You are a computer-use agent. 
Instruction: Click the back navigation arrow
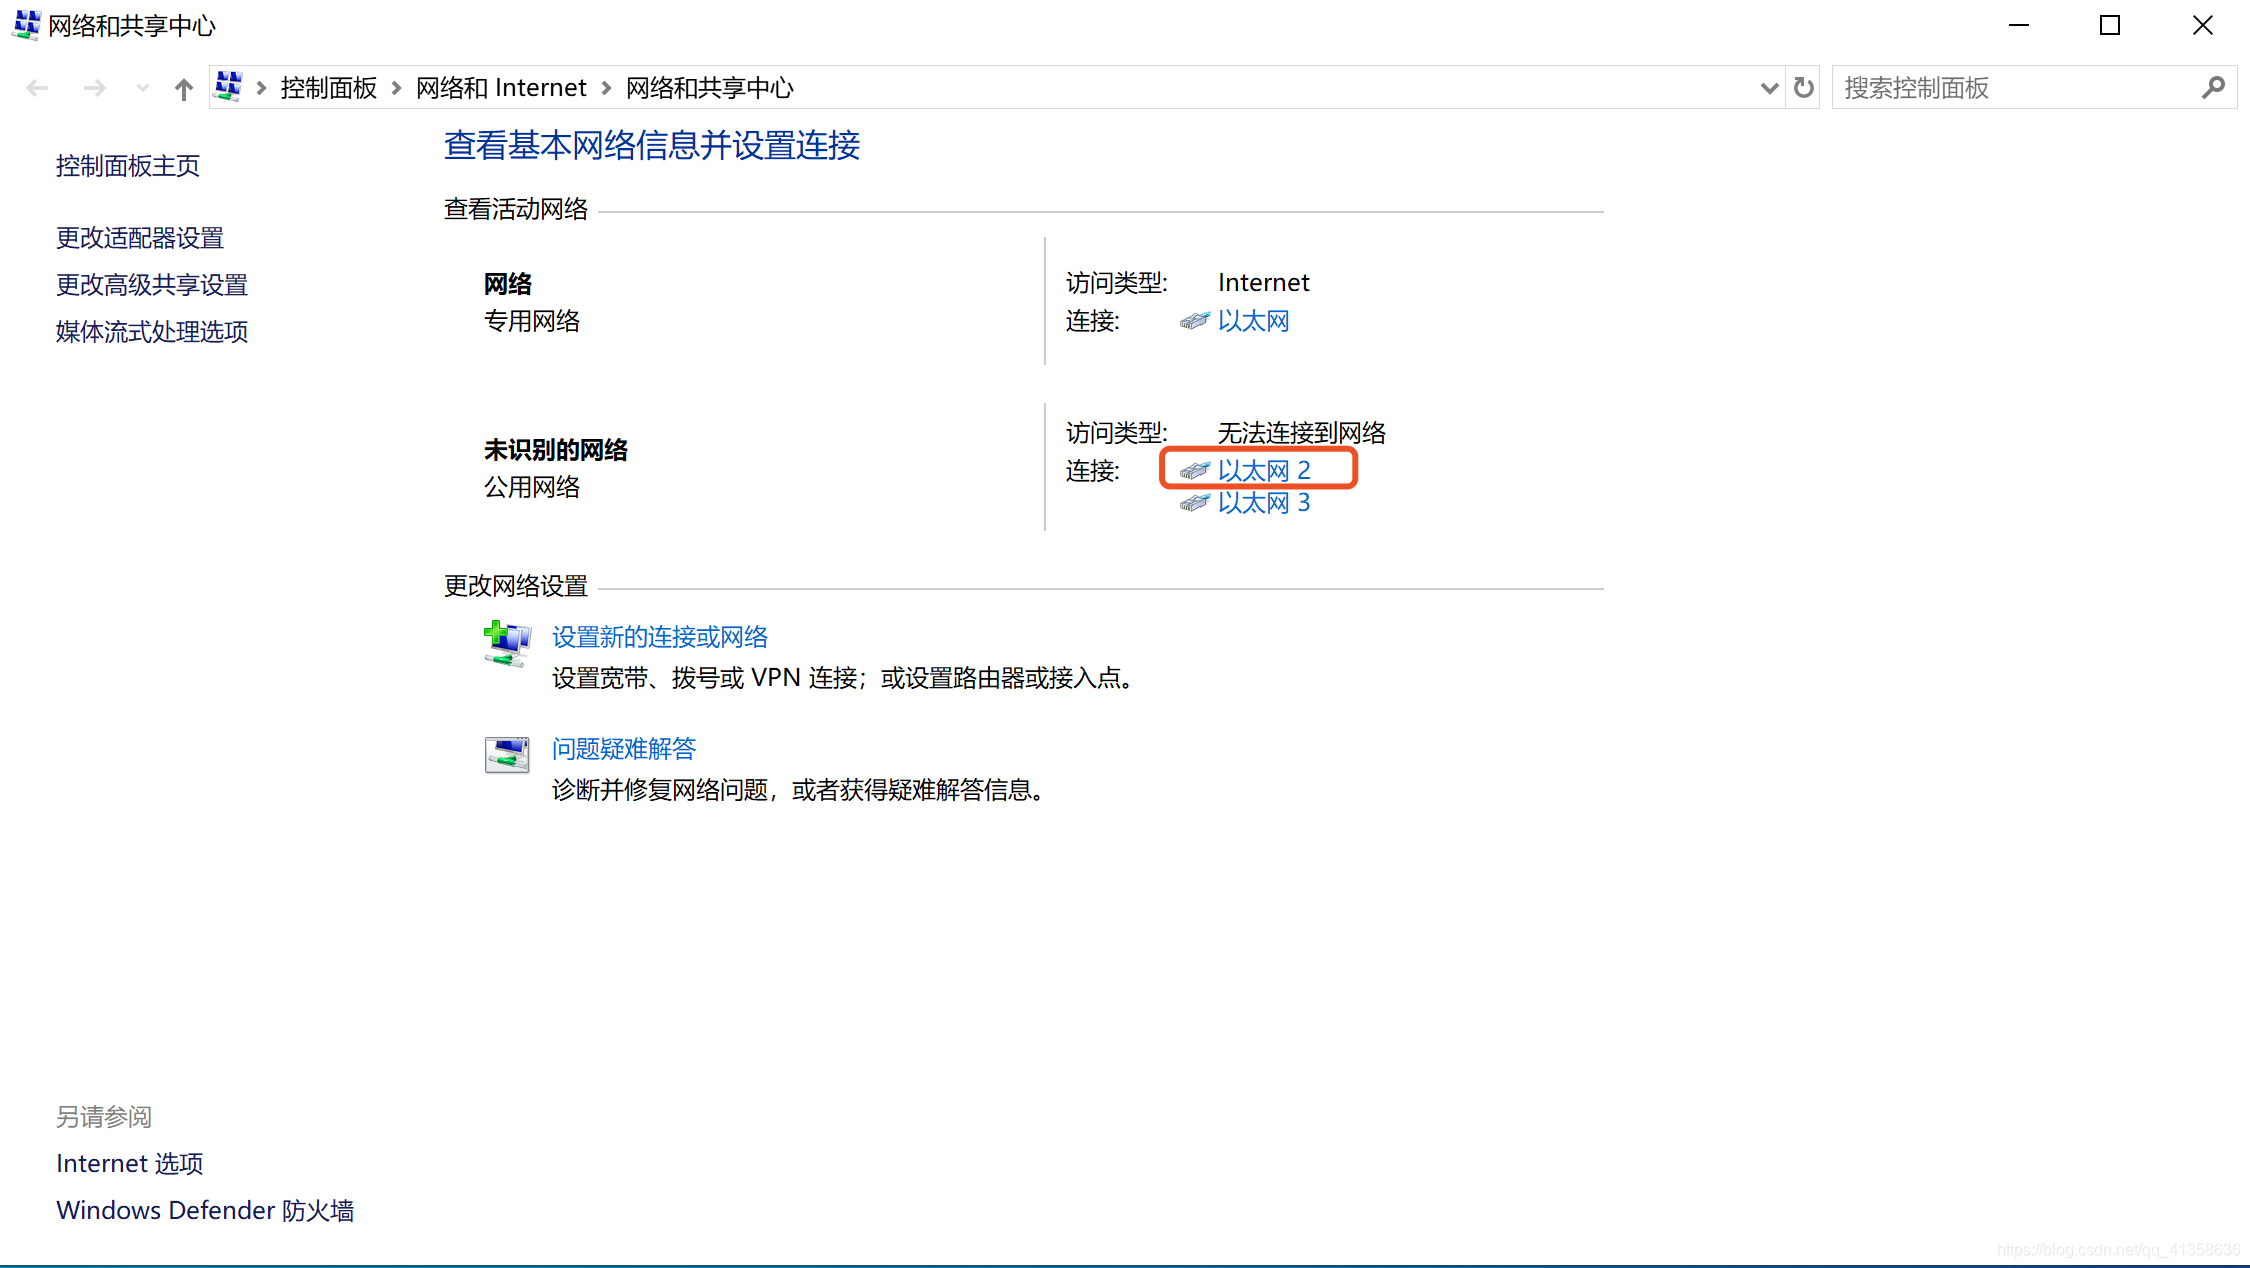coord(37,88)
